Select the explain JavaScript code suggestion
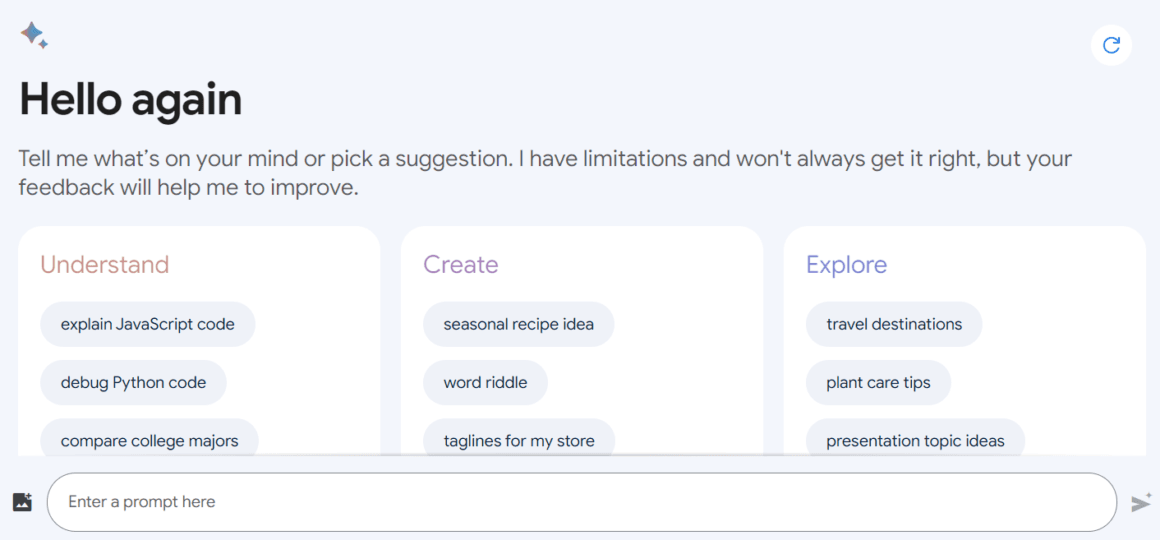The image size is (1160, 540). [147, 324]
